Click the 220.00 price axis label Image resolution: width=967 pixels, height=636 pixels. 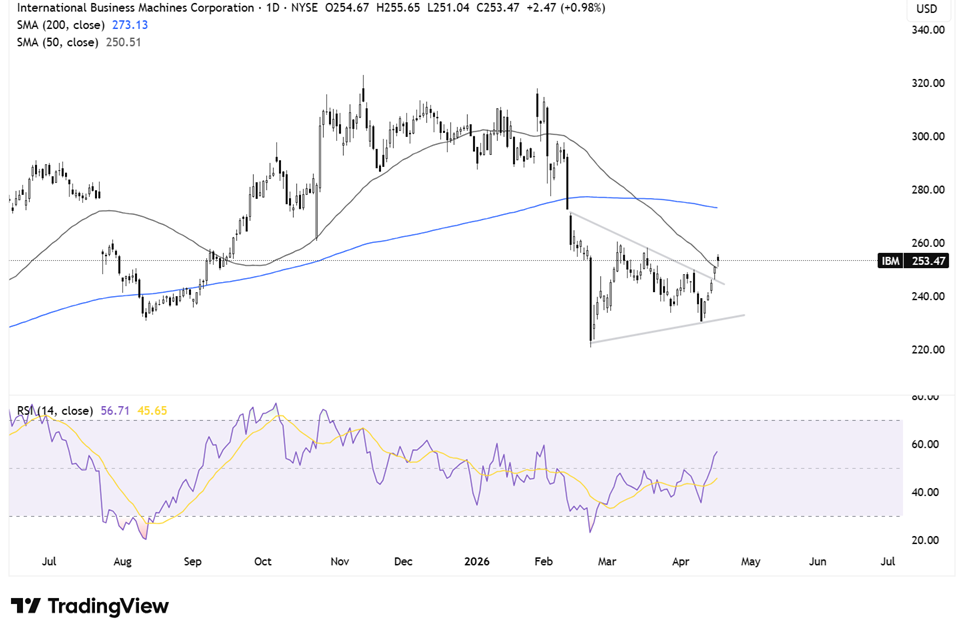(x=928, y=350)
